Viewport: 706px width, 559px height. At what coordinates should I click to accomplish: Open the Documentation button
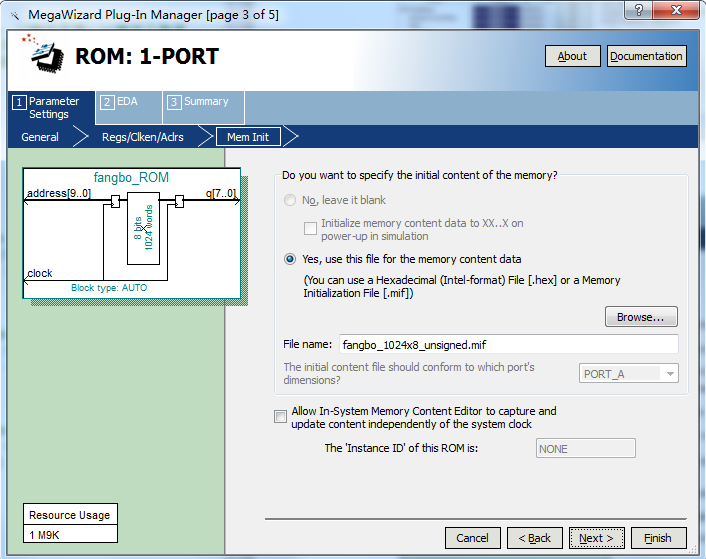click(x=646, y=56)
